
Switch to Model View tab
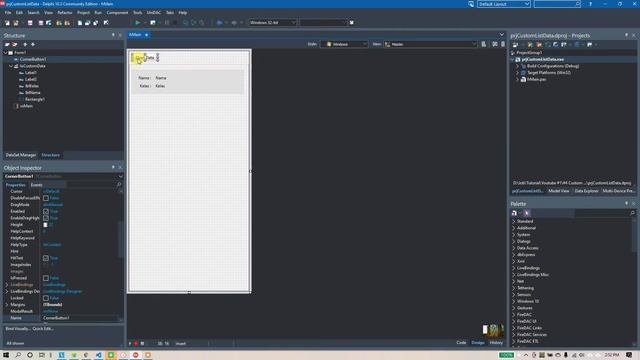559,191
